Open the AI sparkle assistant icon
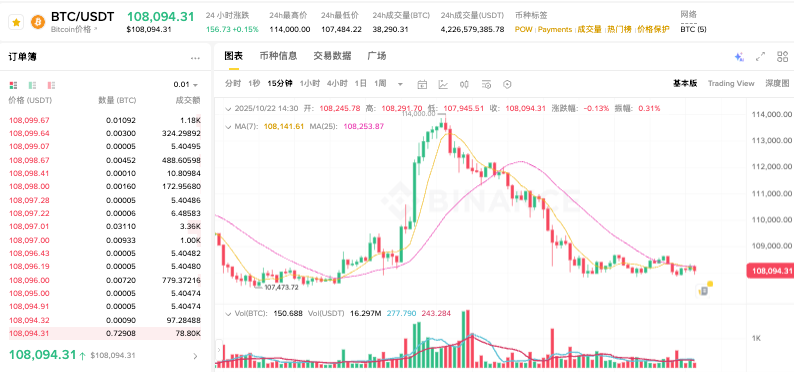 click(739, 57)
